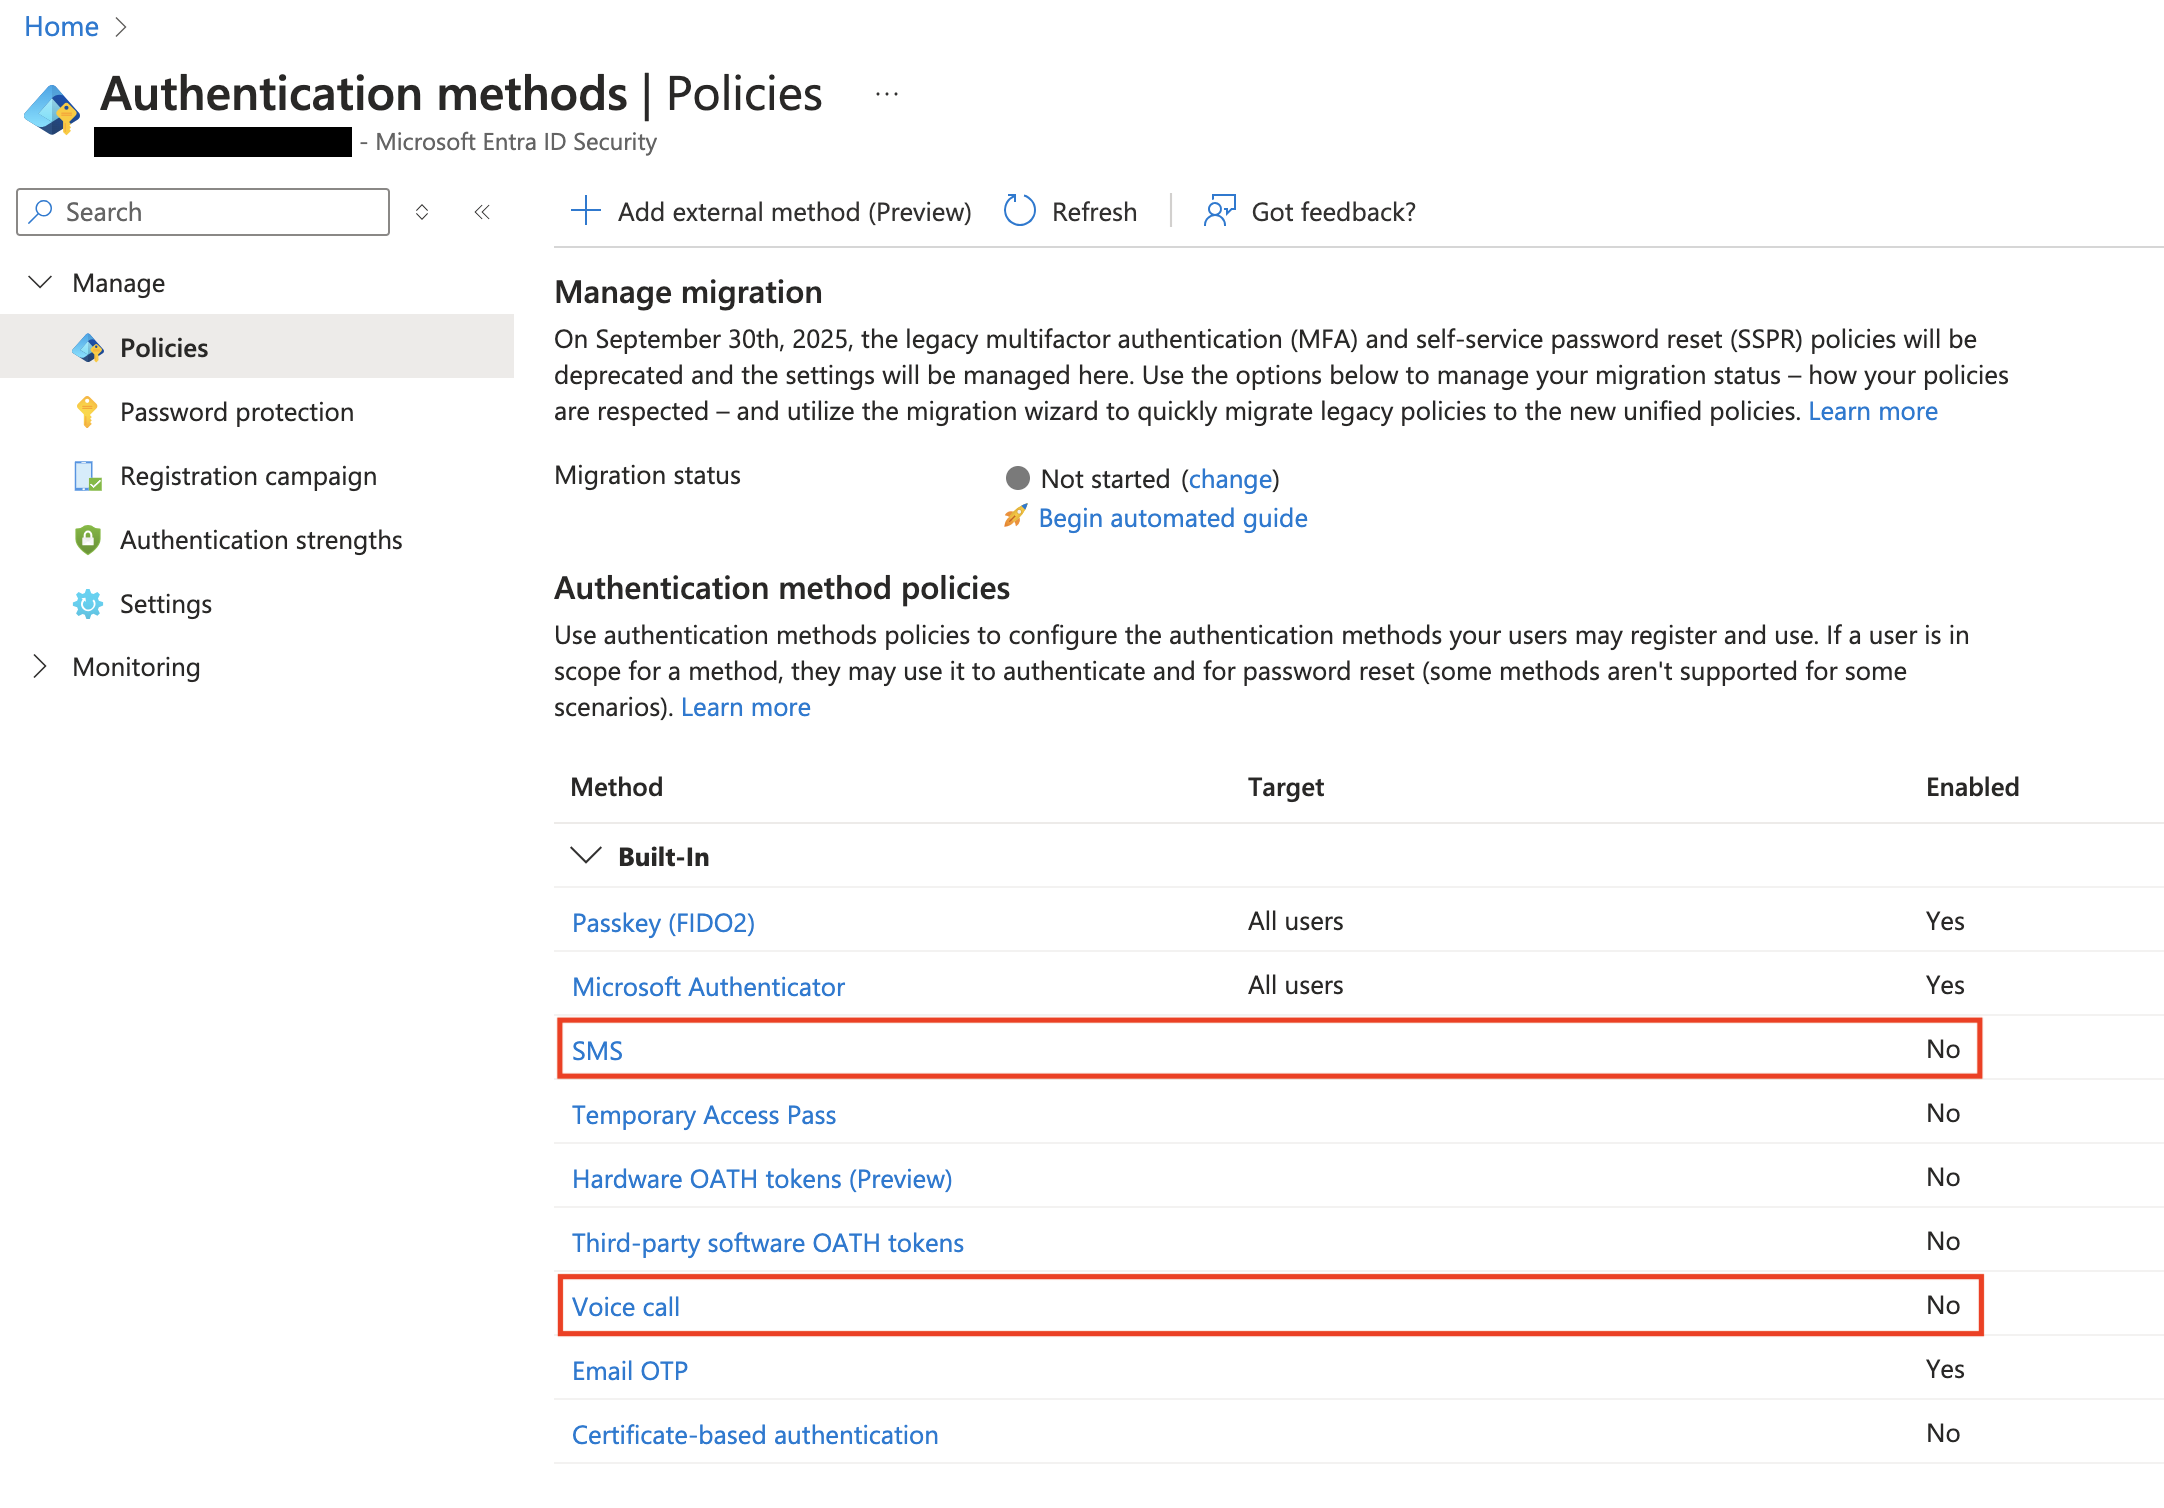The width and height of the screenshot is (2164, 1508).
Task: Open the Passkey (FIDO2) method link
Action: (x=663, y=922)
